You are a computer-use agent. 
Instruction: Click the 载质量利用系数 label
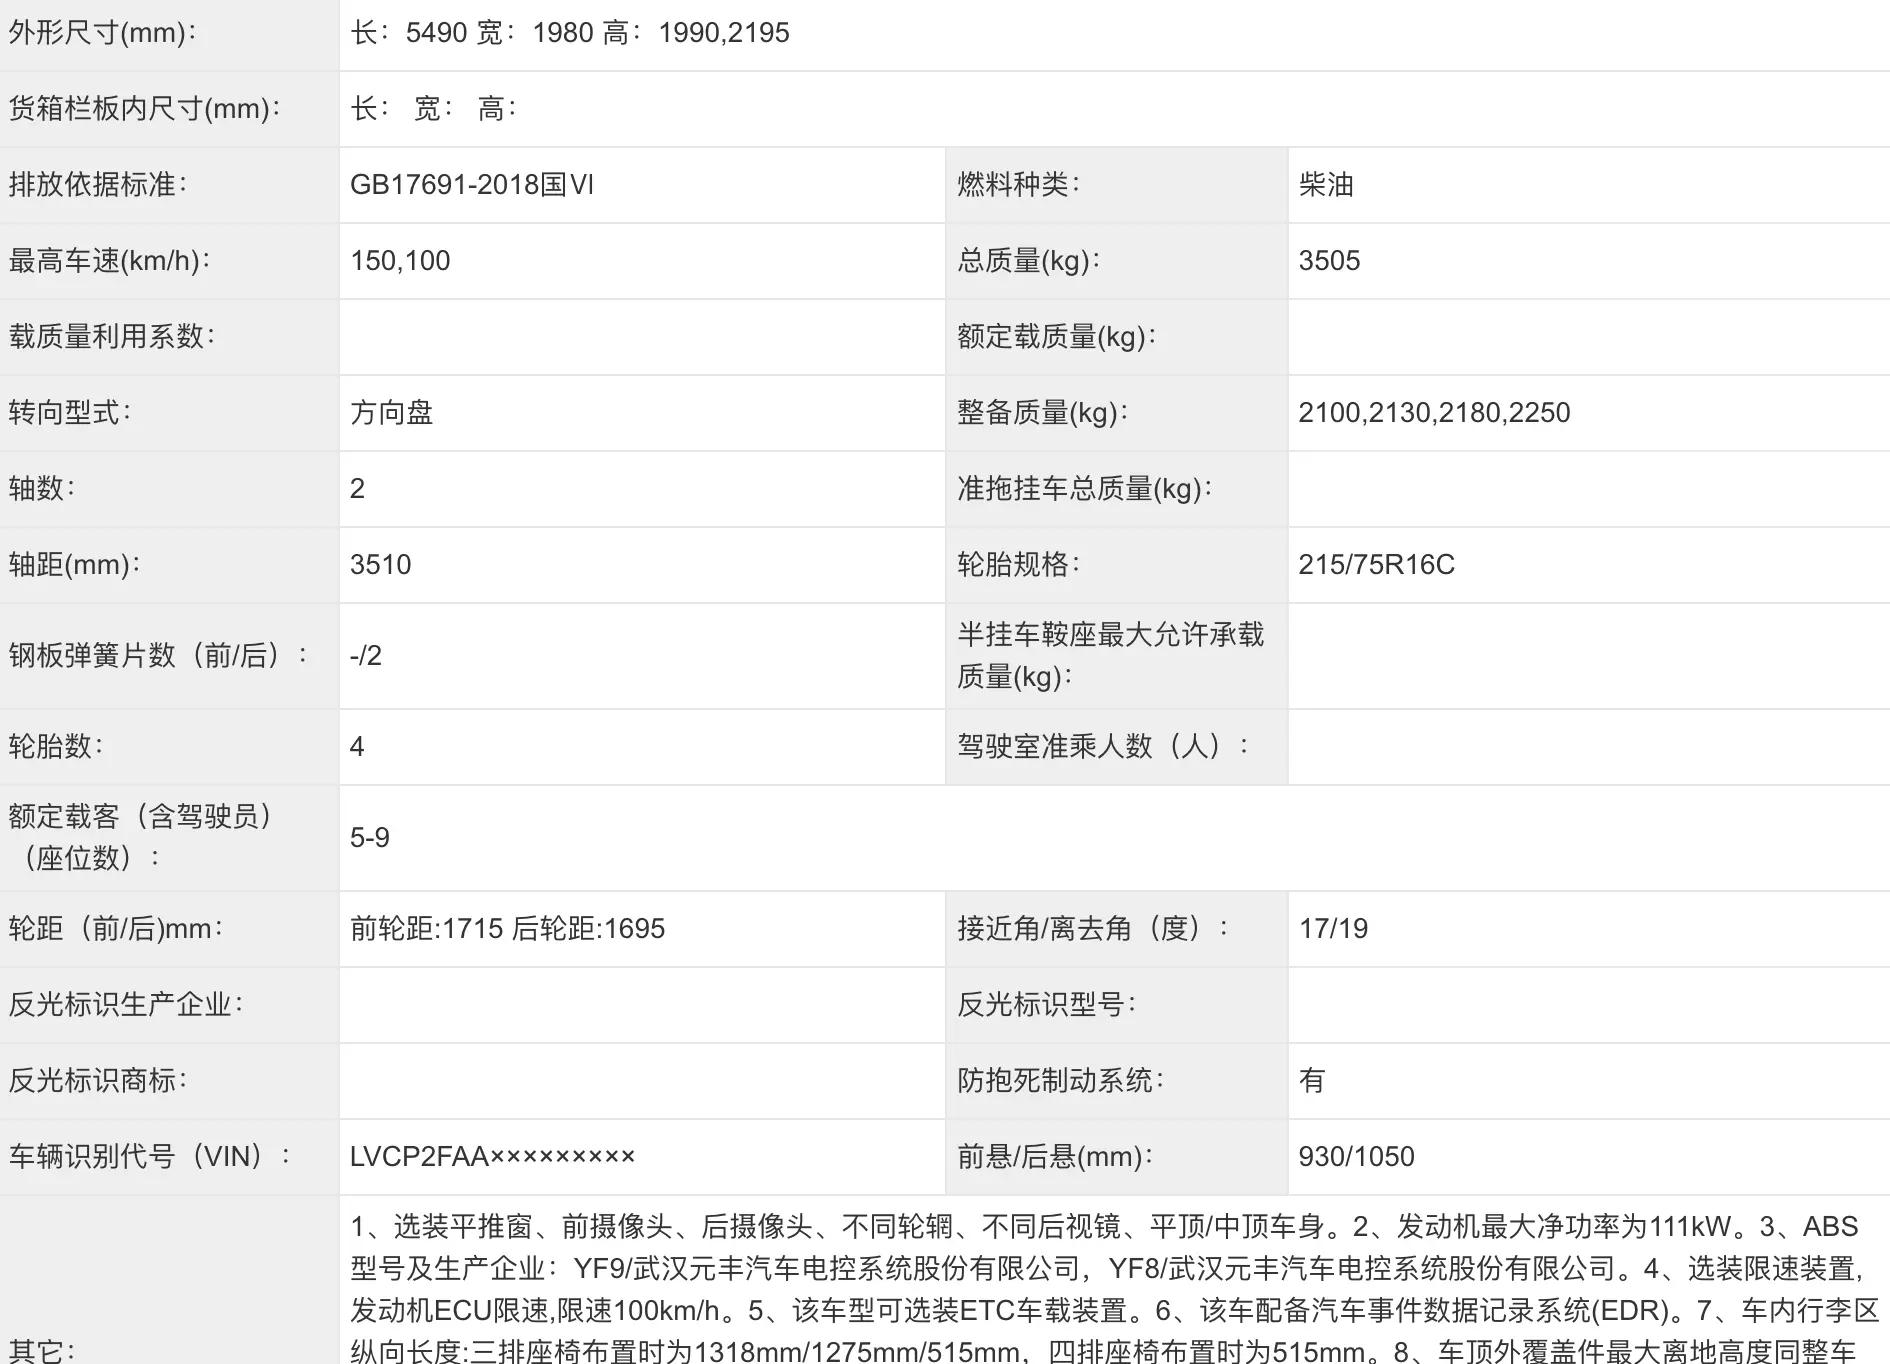click(112, 337)
